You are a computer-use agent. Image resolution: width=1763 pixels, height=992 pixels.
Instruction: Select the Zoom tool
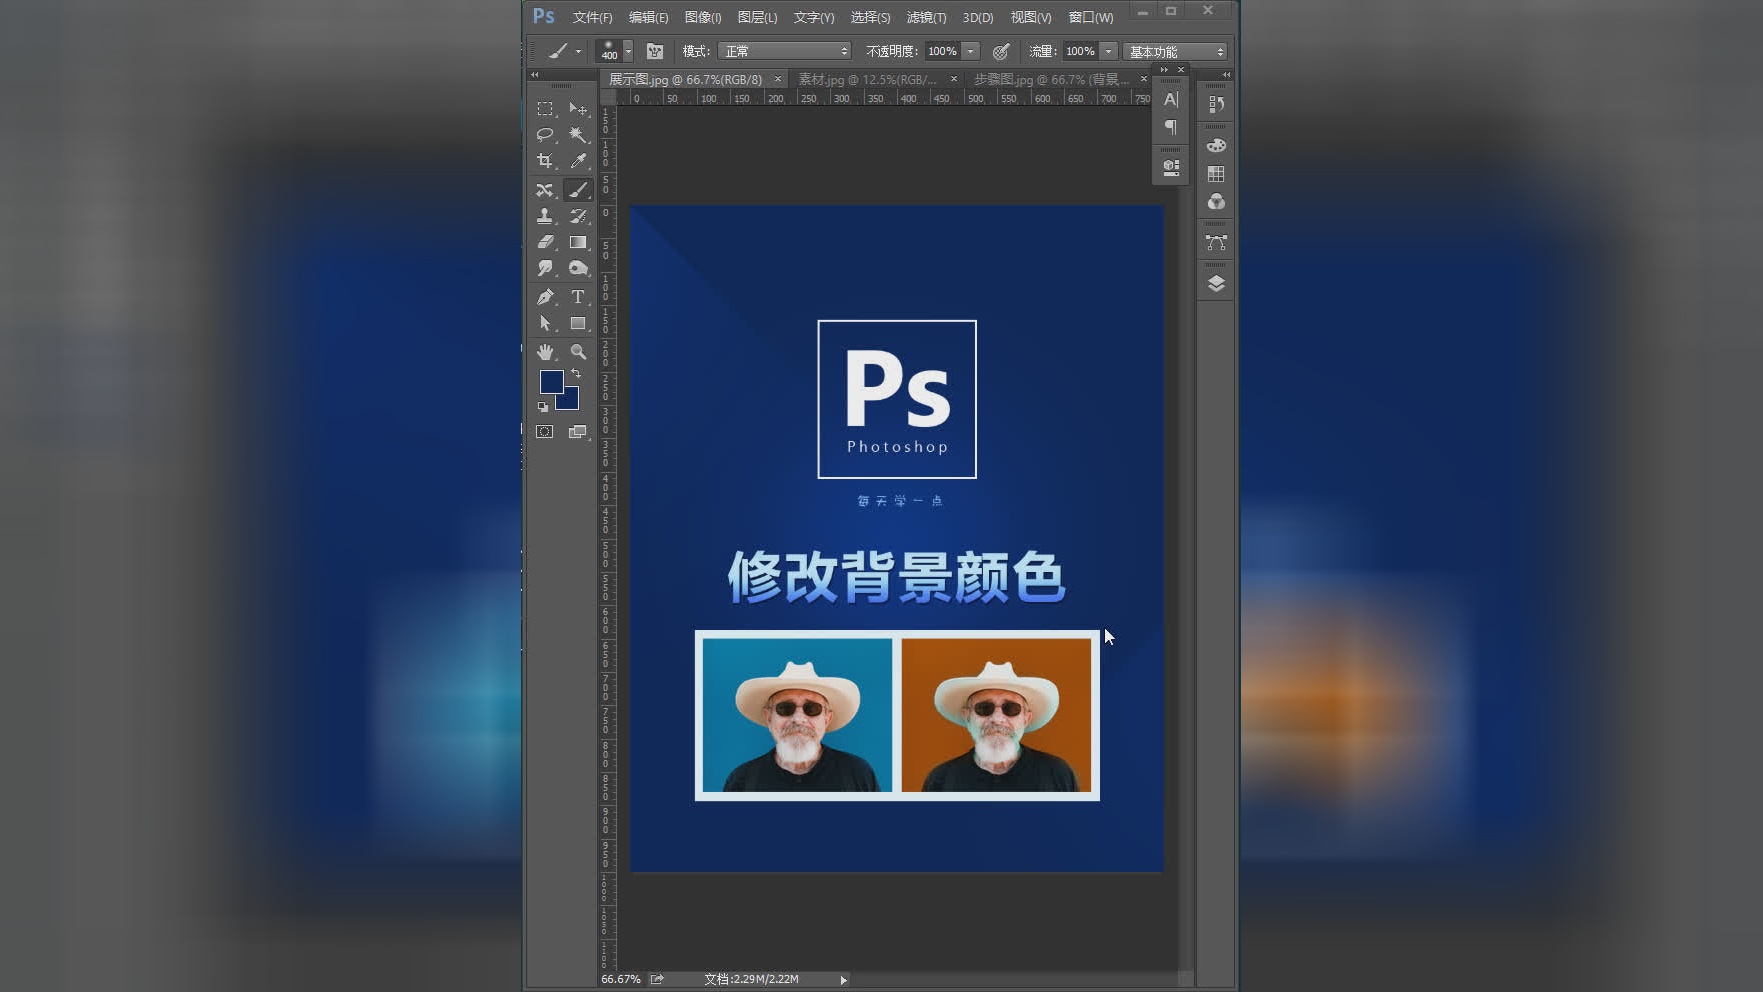point(578,351)
